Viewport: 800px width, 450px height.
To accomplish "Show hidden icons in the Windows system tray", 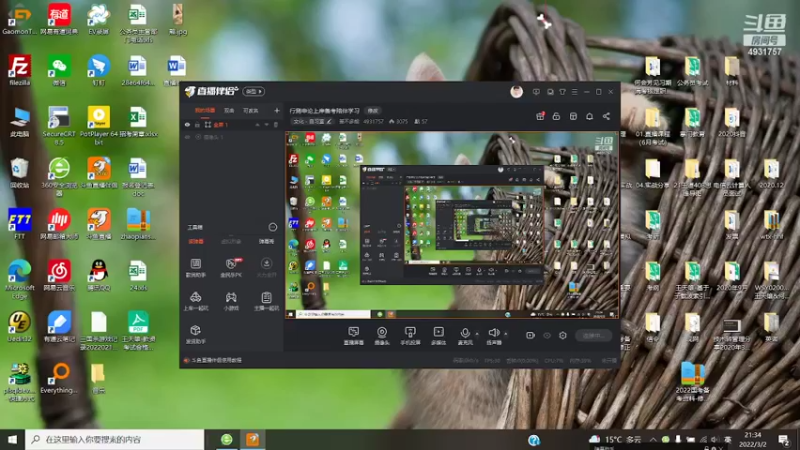I will click(653, 439).
